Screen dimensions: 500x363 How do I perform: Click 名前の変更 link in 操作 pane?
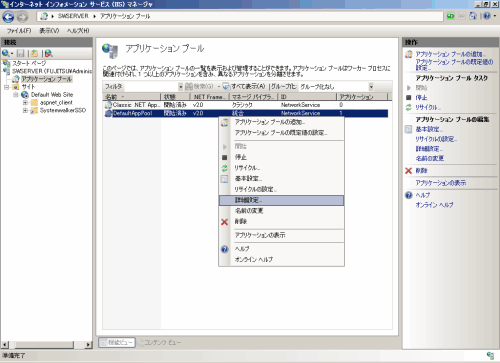click(430, 158)
